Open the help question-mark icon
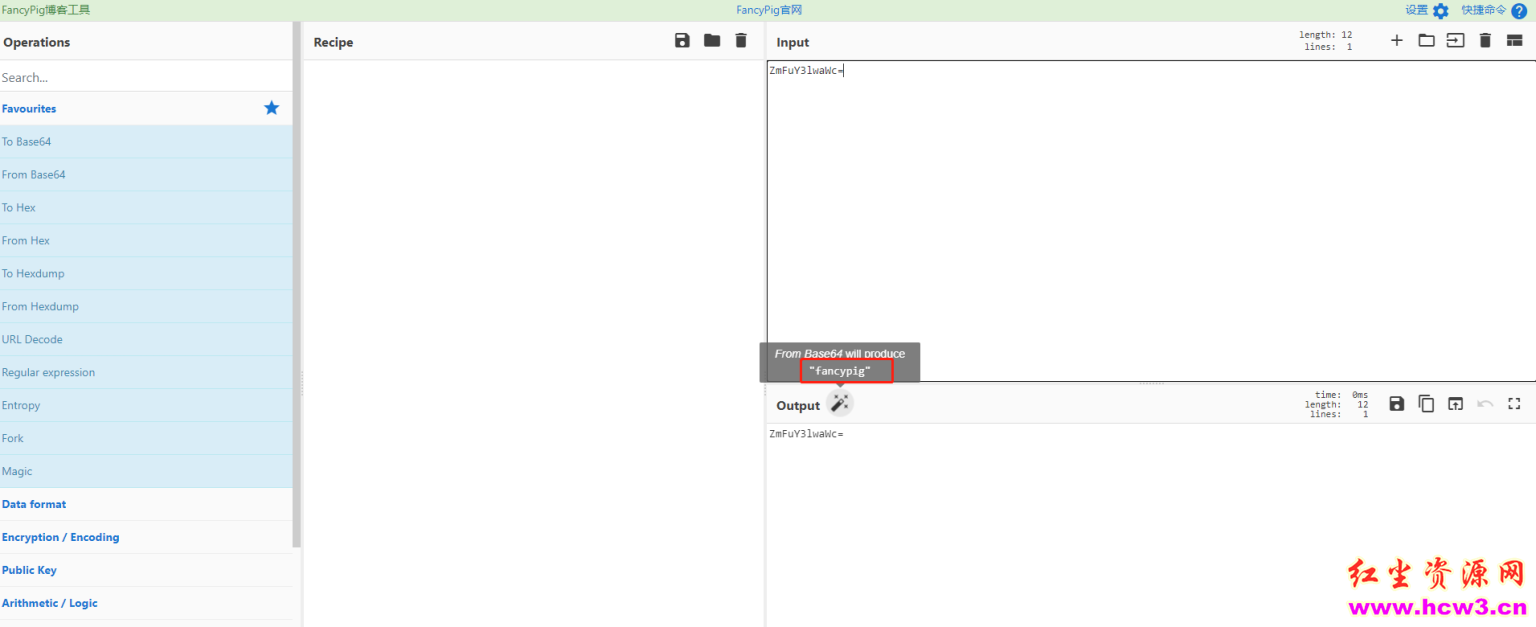The height and width of the screenshot is (627, 1536). (1519, 11)
